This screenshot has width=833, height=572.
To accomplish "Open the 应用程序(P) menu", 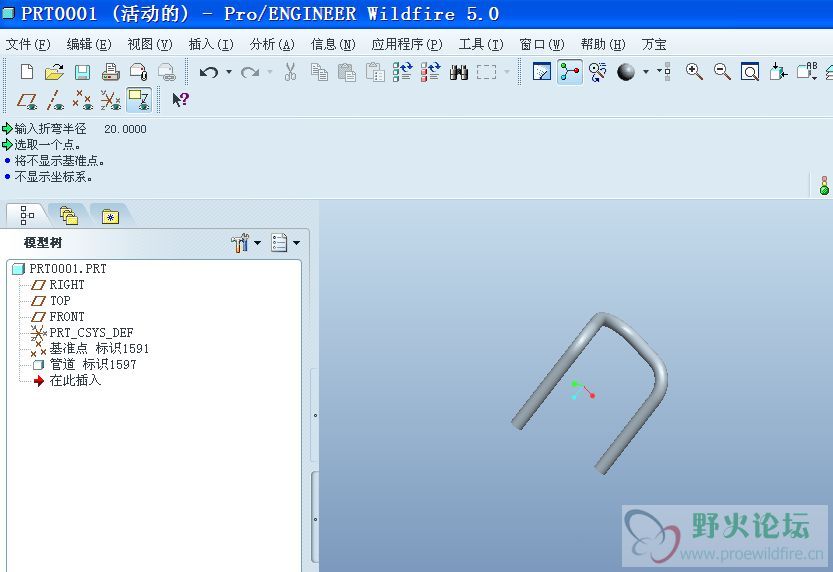I will 407,44.
